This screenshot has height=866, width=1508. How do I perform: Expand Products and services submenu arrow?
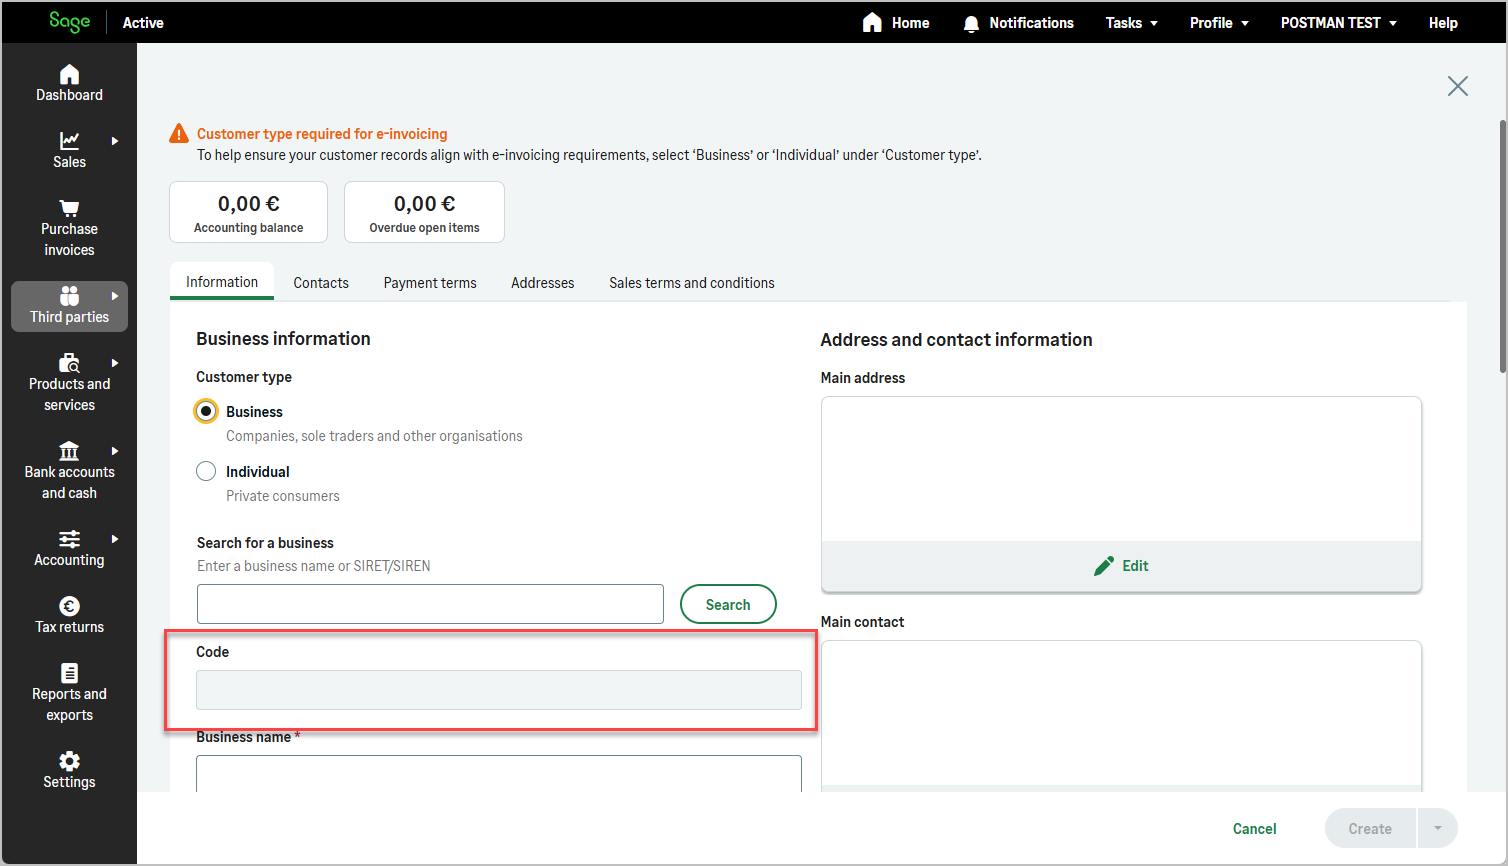tap(115, 363)
